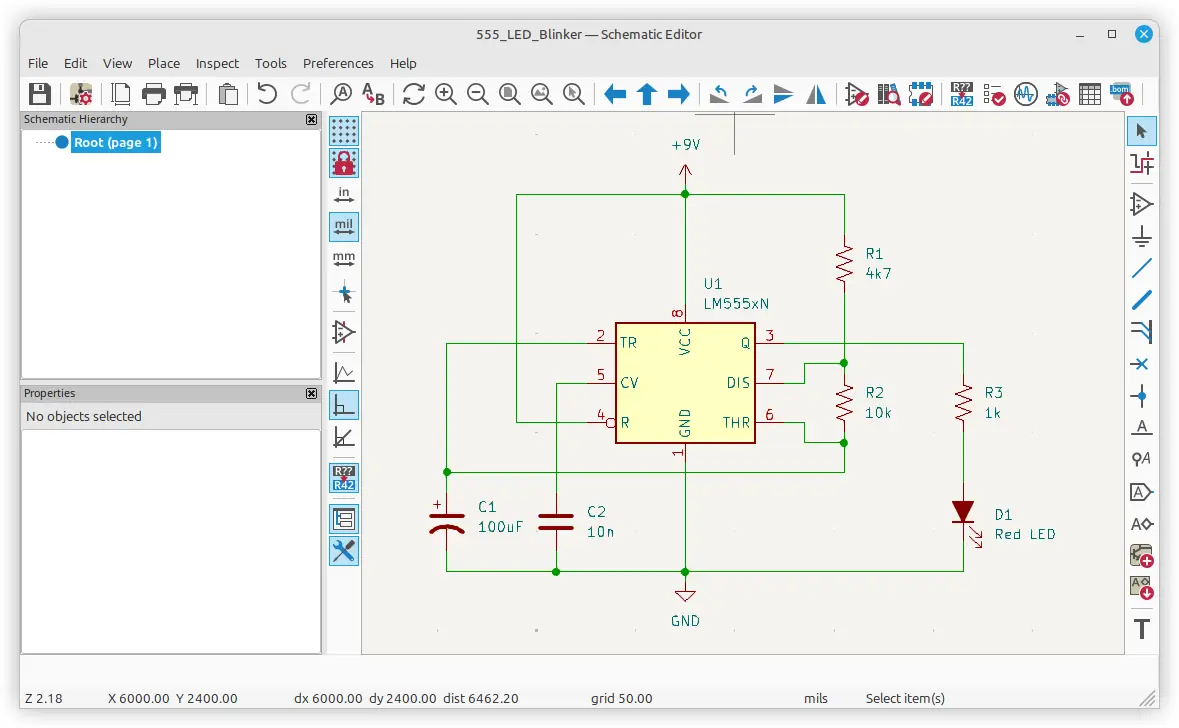
Task: Open the Place menu
Action: coord(164,63)
